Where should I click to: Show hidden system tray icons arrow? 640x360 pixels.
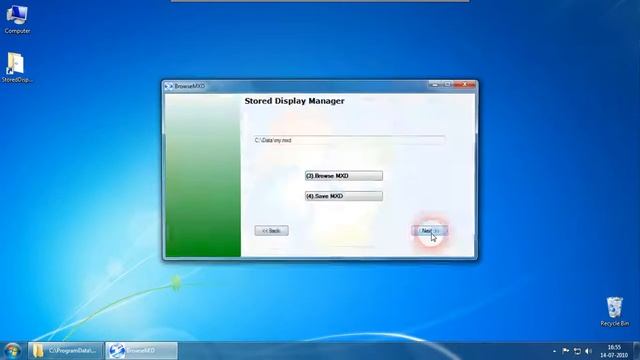[554, 351]
